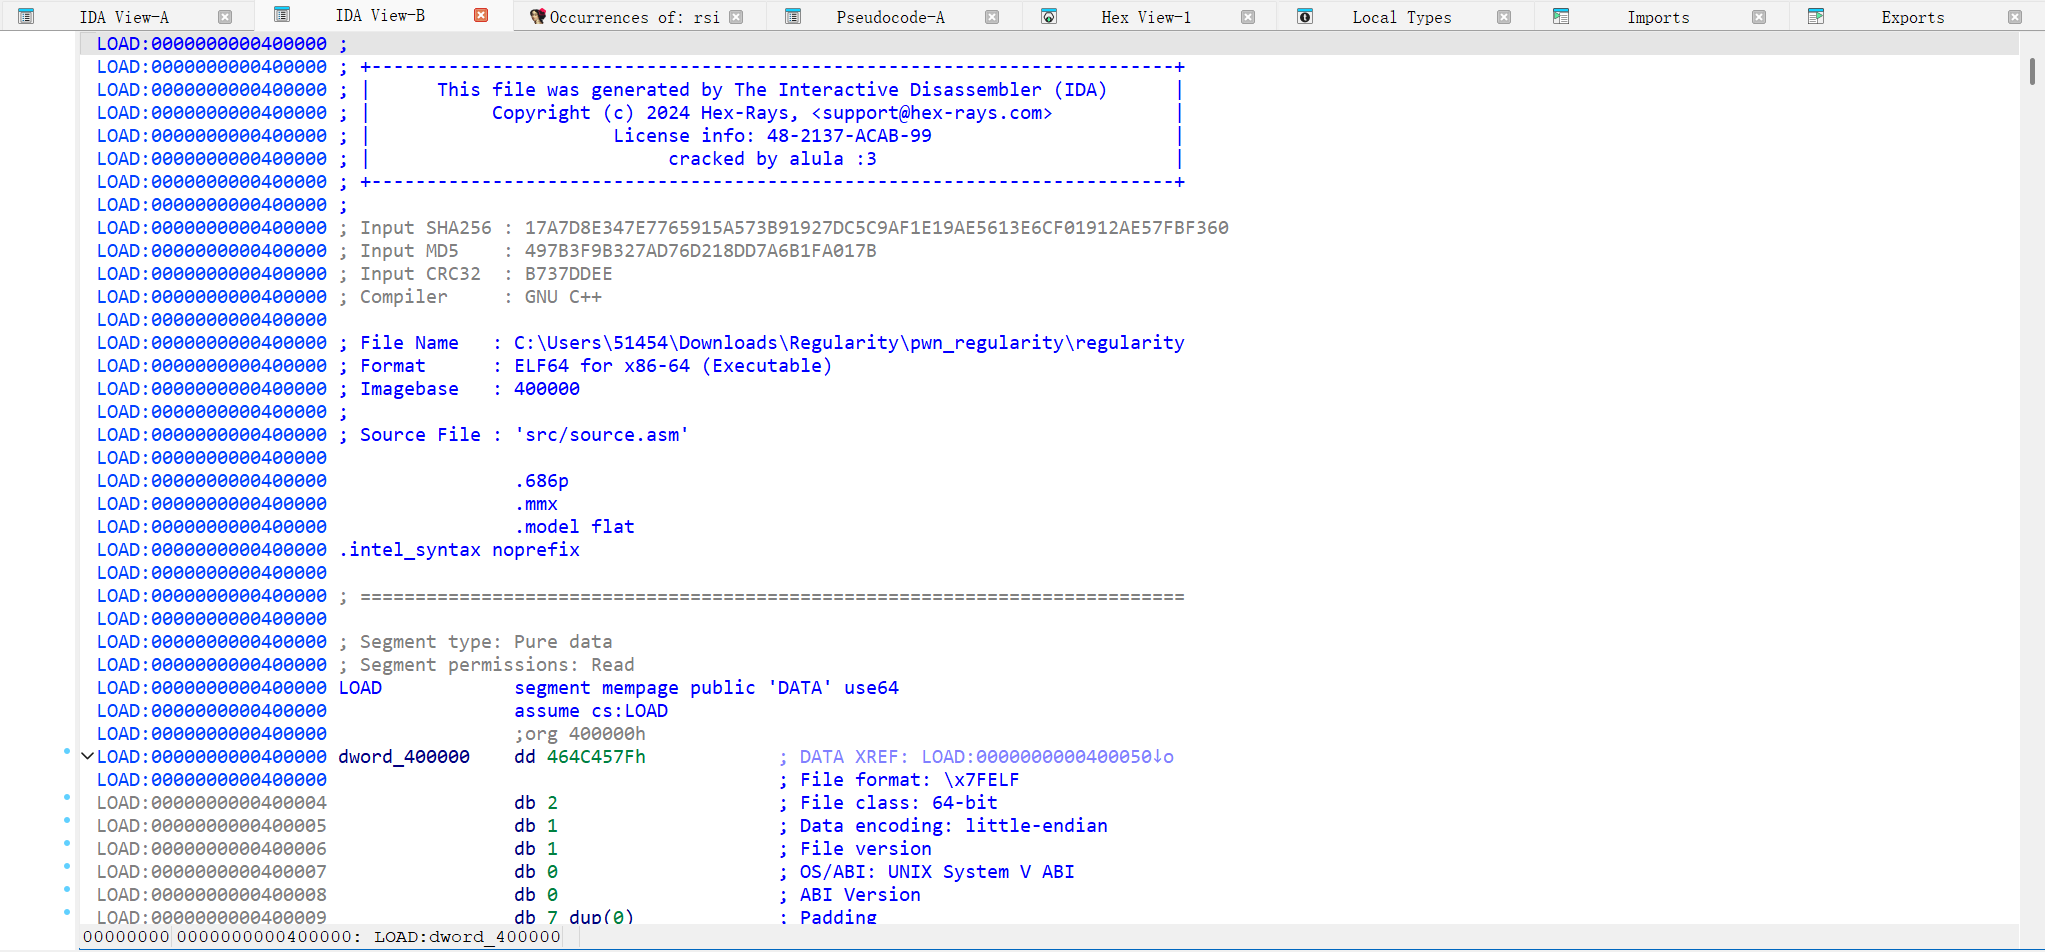This screenshot has width=2045, height=952.
Task: Collapse the dword_400000 line arrow
Action: tap(87, 756)
